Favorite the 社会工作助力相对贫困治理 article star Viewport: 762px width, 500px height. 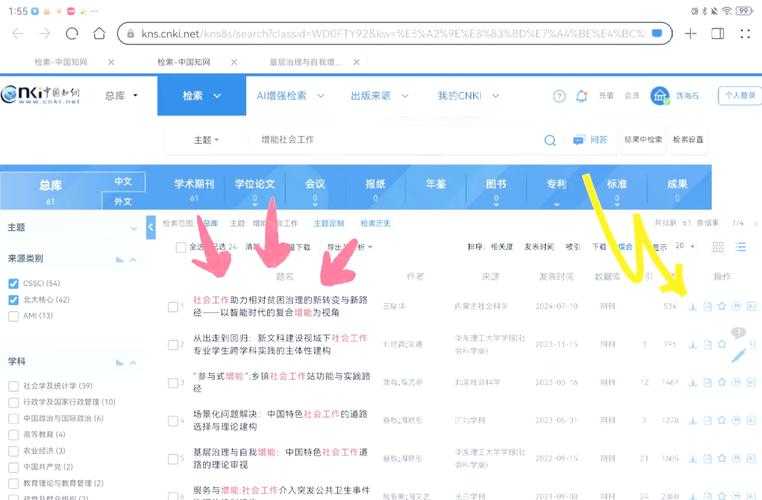pos(722,306)
